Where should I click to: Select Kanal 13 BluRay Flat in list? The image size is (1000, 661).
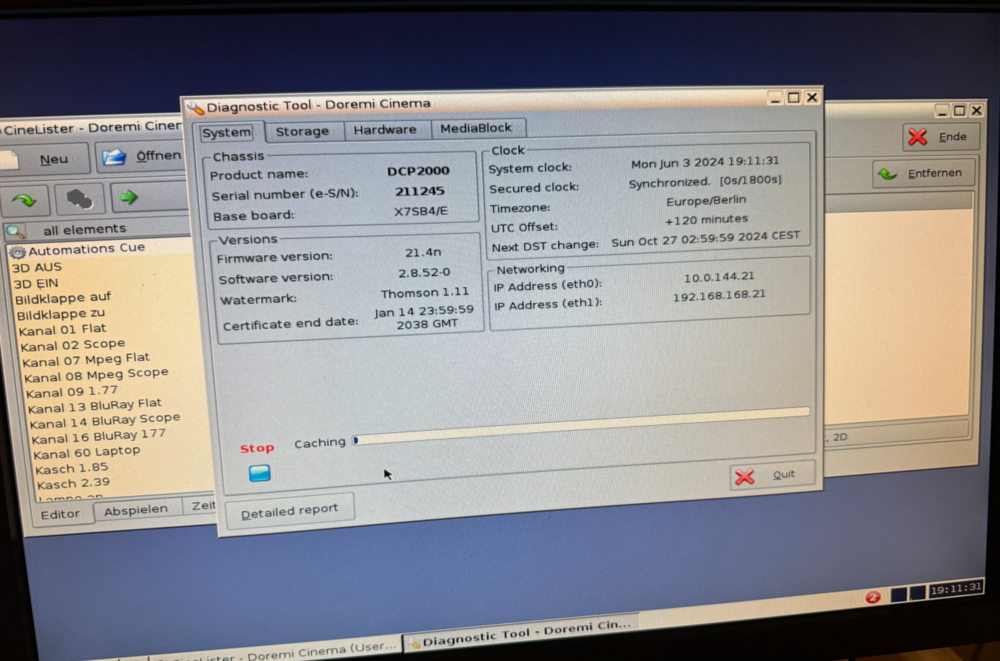tap(94, 406)
